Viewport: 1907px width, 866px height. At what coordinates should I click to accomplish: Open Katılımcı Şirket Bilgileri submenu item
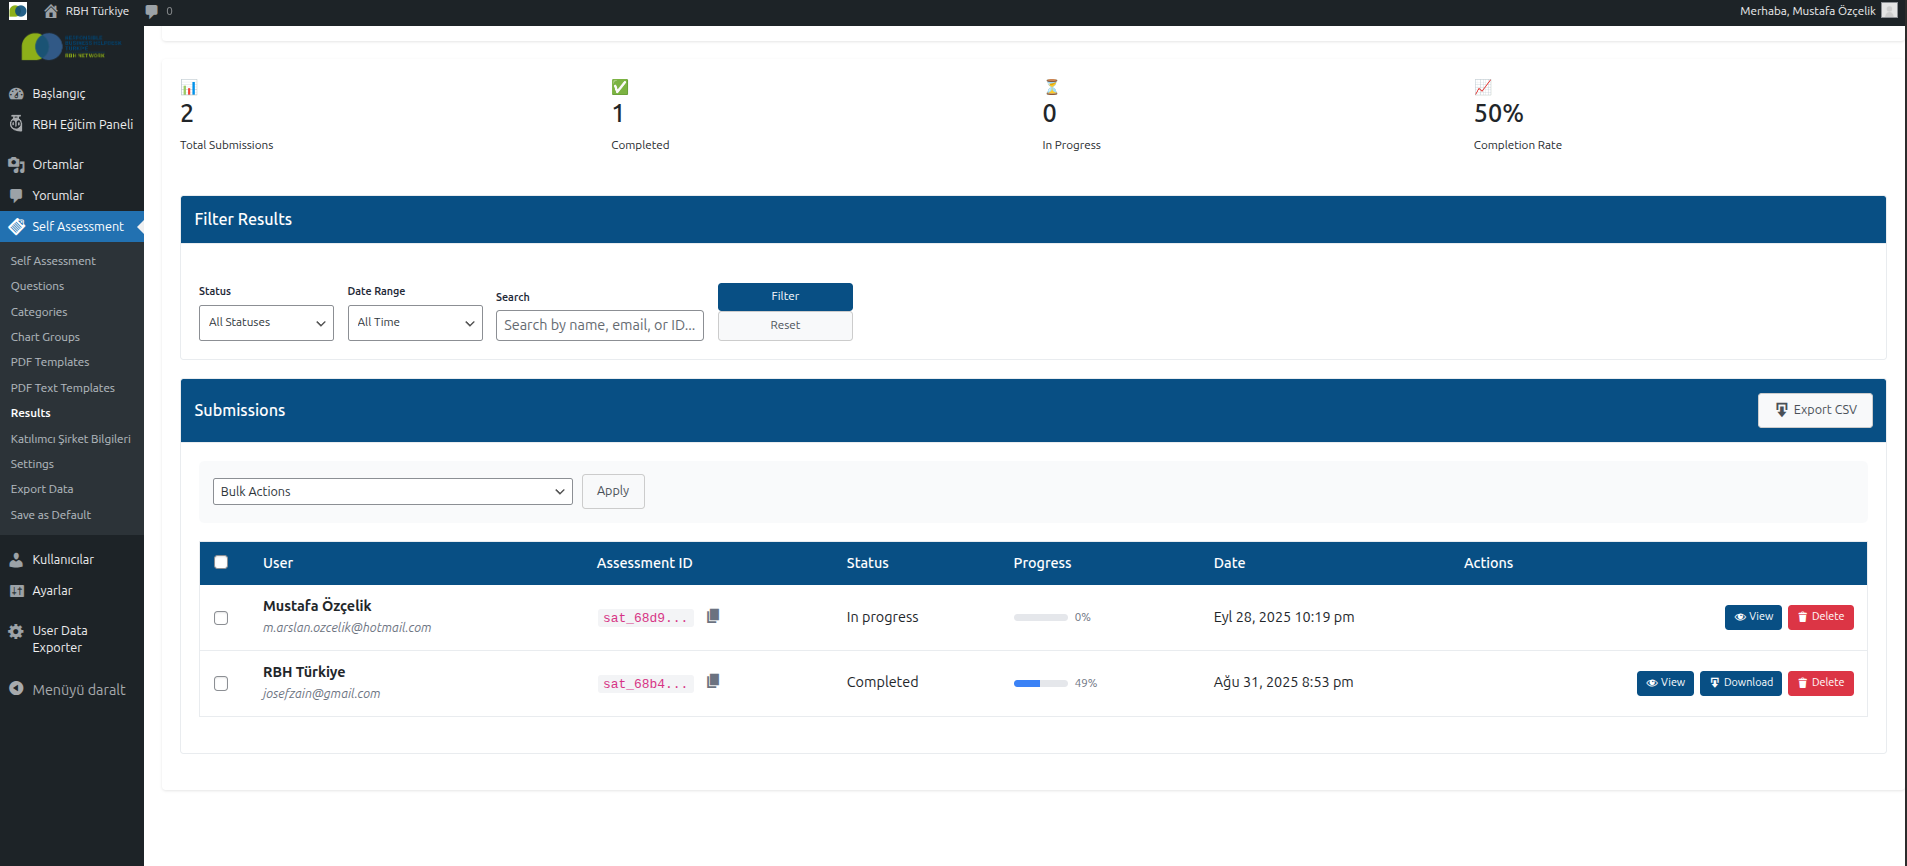click(x=72, y=439)
